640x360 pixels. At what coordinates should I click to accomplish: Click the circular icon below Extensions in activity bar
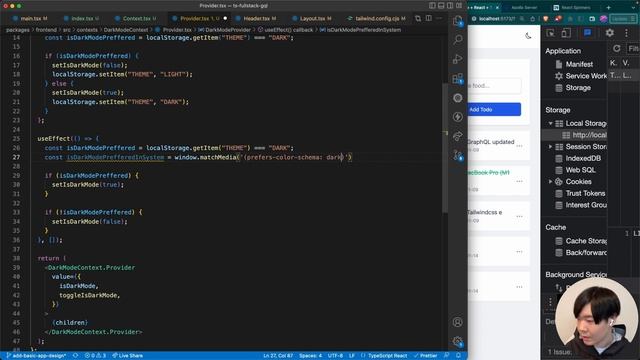(x=458, y=98)
